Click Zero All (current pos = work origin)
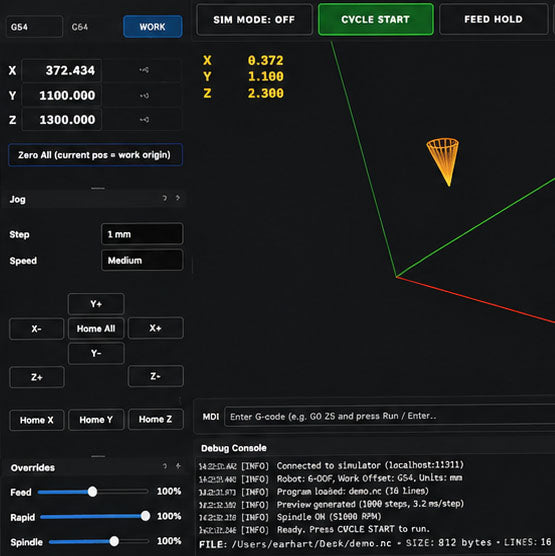 coord(95,155)
